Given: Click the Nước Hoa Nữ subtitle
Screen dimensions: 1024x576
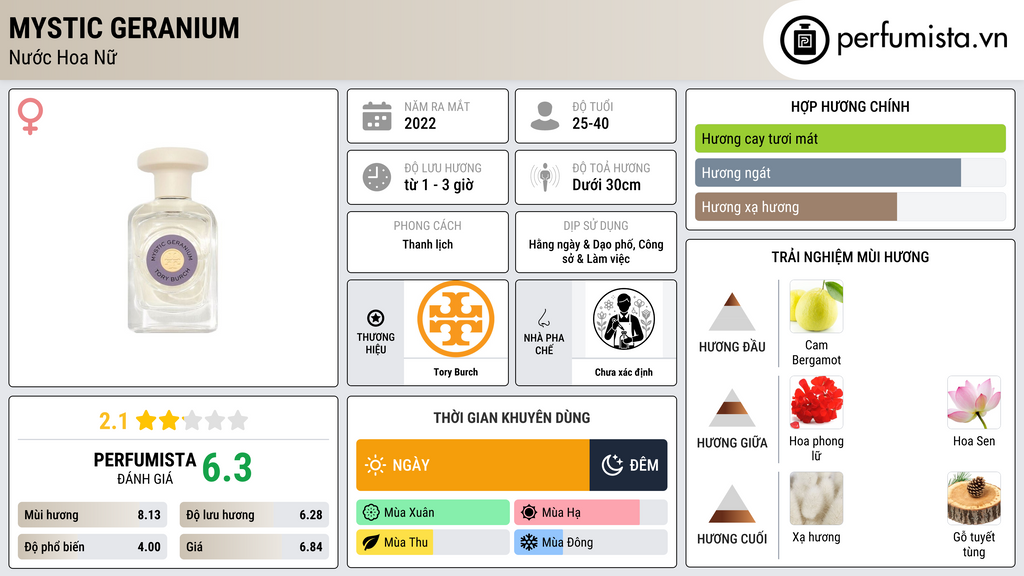Looking at the screenshot, I should point(63,58).
